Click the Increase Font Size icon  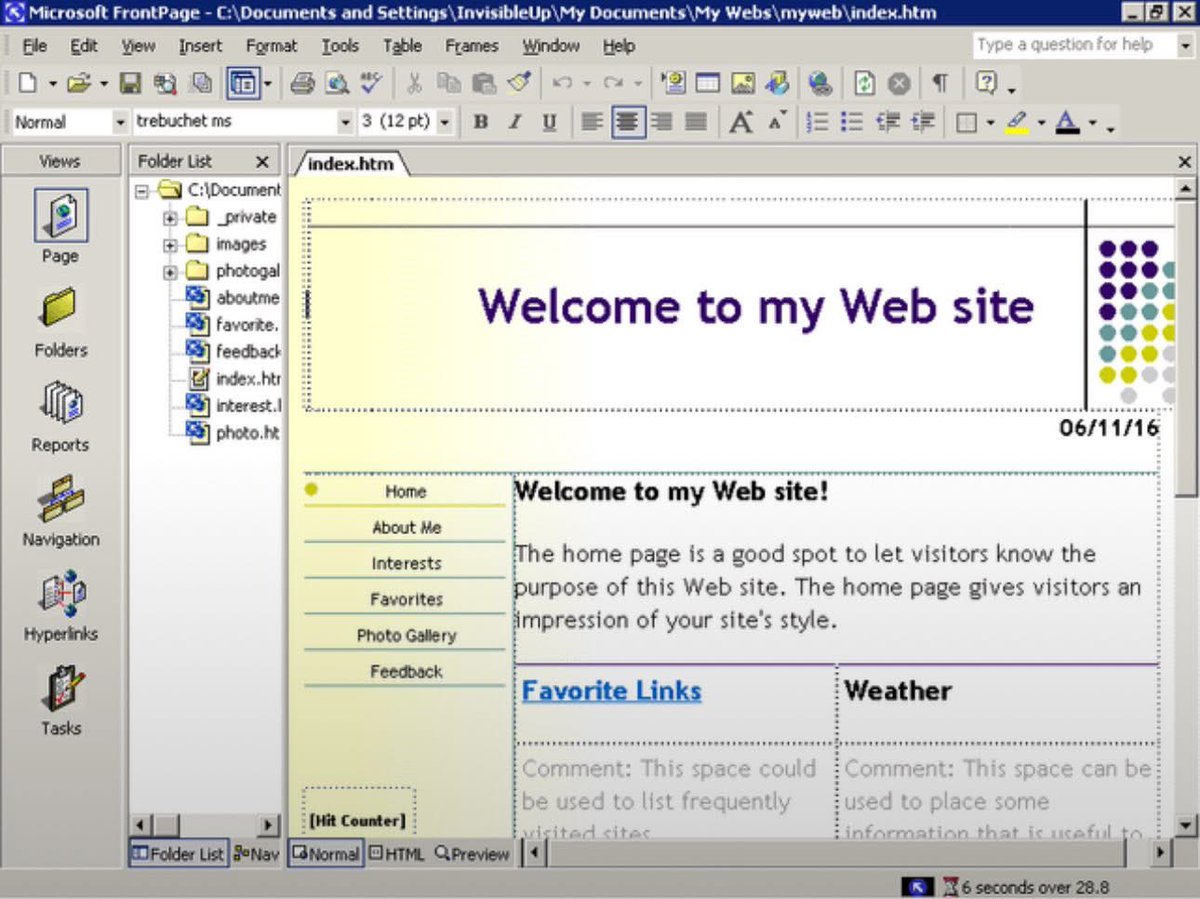740,122
